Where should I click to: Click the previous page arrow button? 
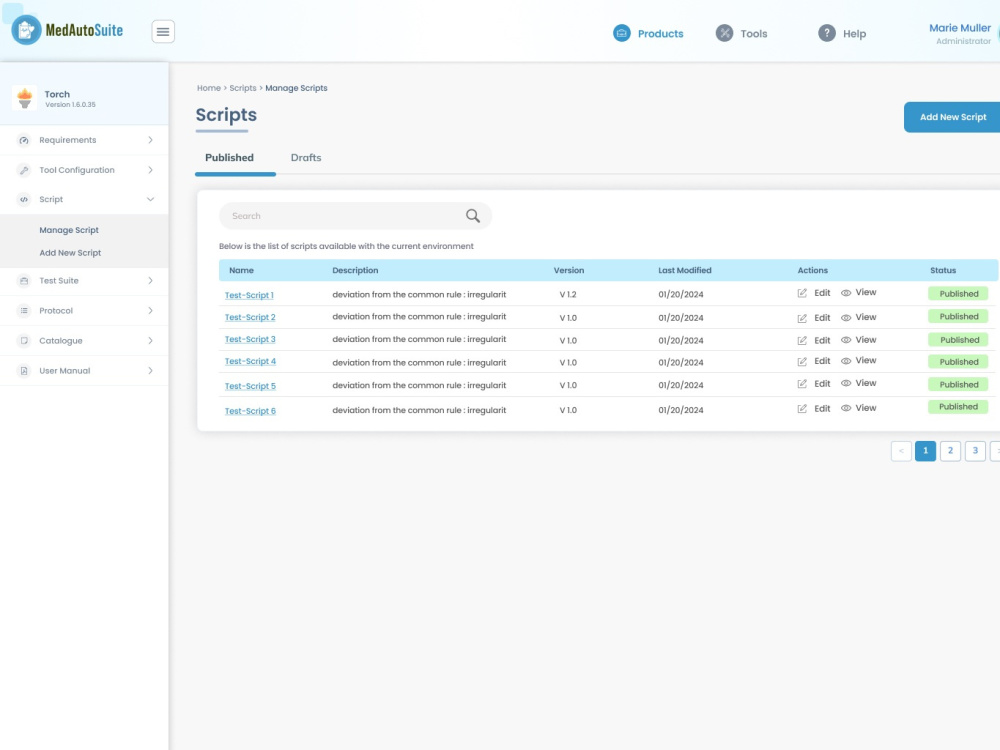(901, 451)
